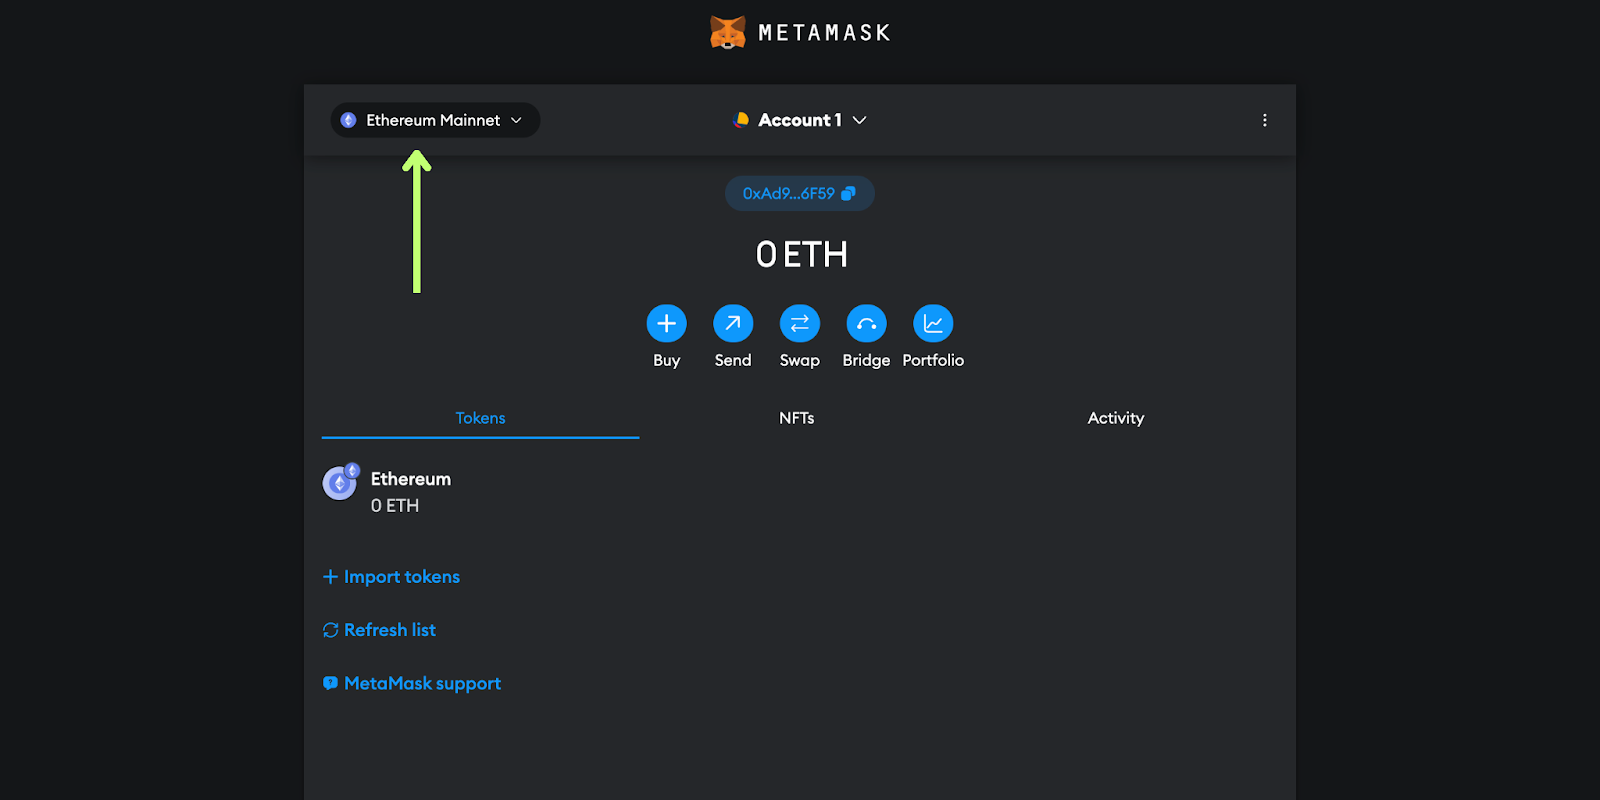Switch to the Activity tab
Image resolution: width=1600 pixels, height=800 pixels.
(x=1116, y=418)
